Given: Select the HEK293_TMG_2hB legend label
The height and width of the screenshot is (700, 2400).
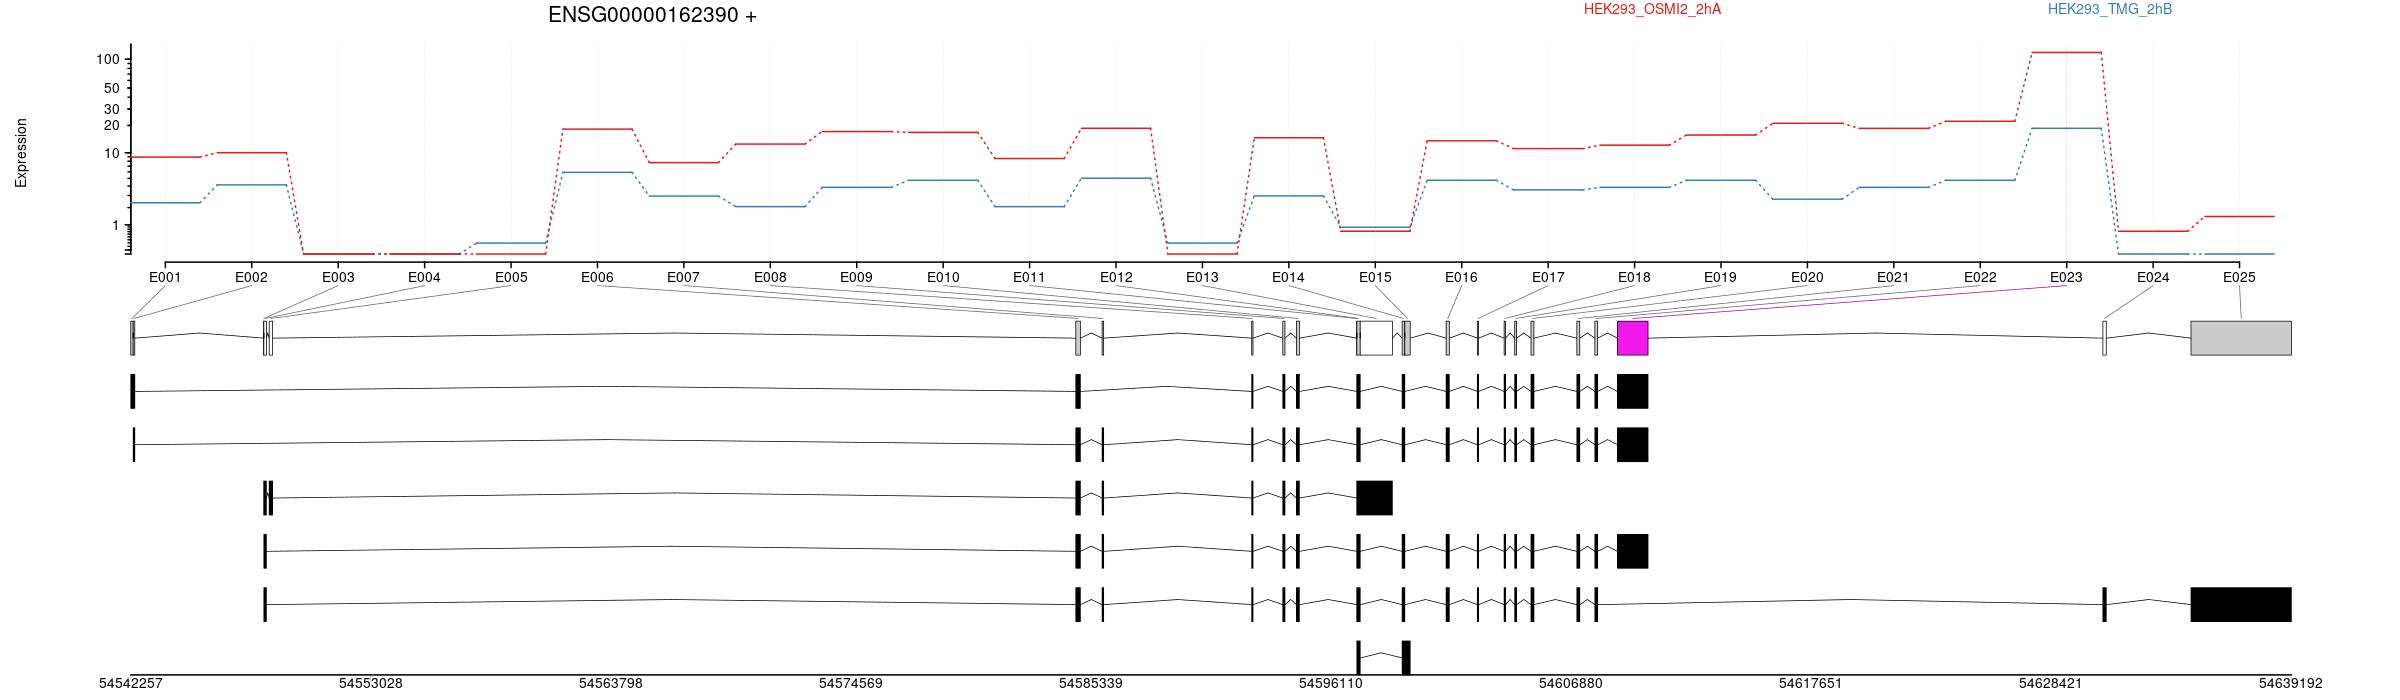Looking at the screenshot, I should tap(2110, 9).
